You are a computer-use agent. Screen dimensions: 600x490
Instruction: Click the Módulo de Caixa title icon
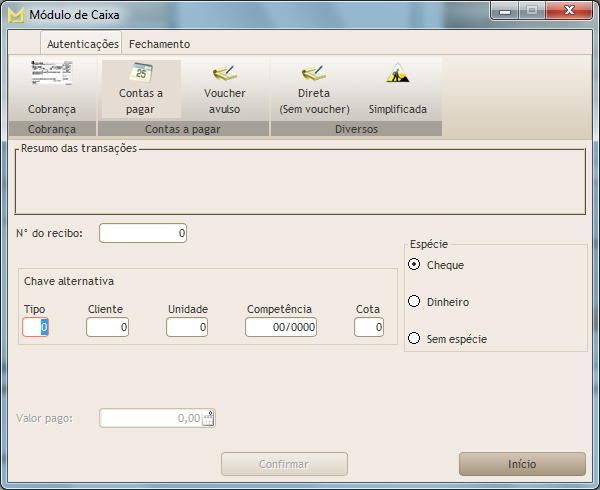pos(16,15)
